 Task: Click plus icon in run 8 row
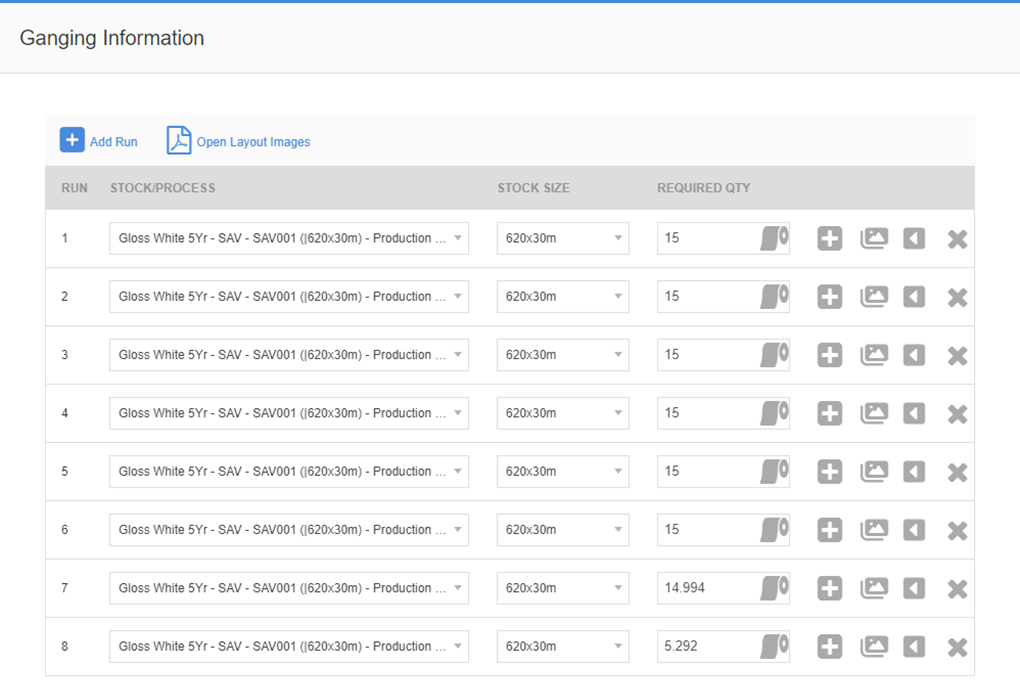pos(829,647)
